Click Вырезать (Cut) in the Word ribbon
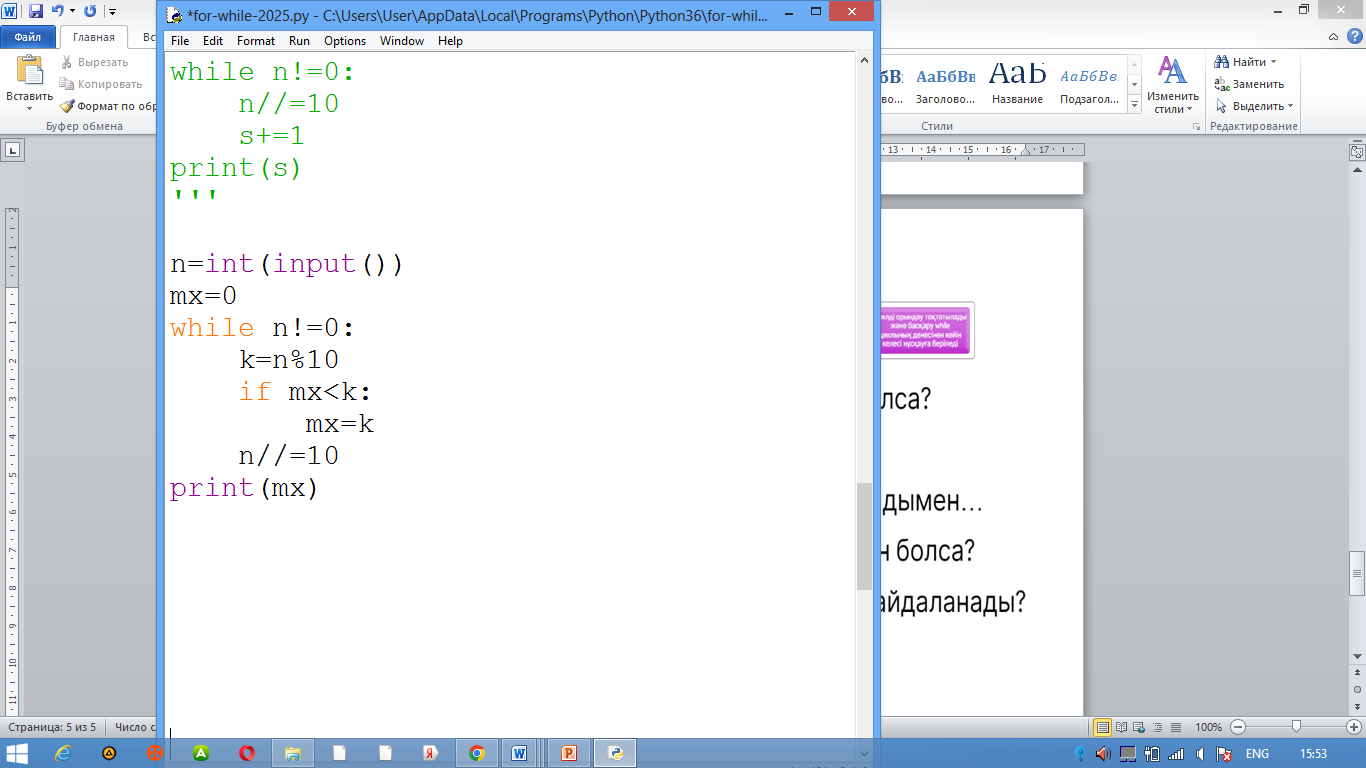 click(x=94, y=62)
